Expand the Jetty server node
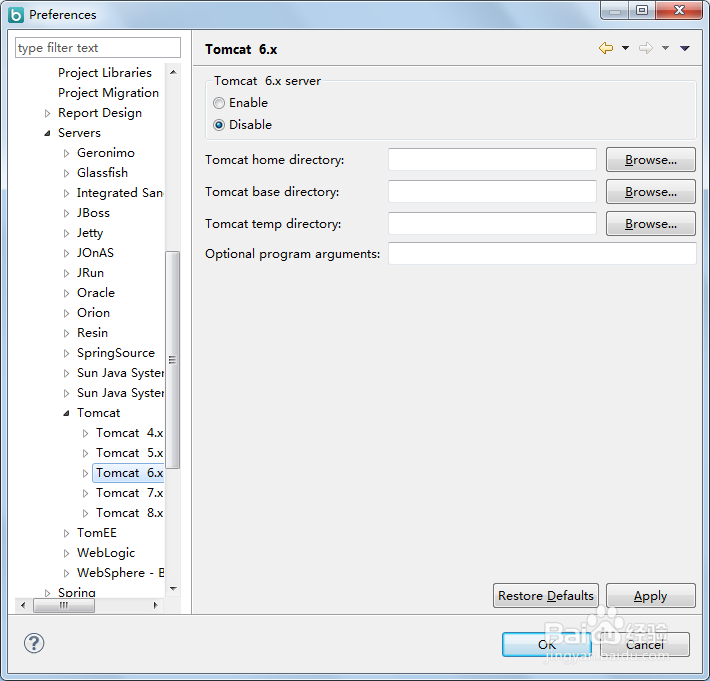This screenshot has width=710, height=681. (67, 233)
